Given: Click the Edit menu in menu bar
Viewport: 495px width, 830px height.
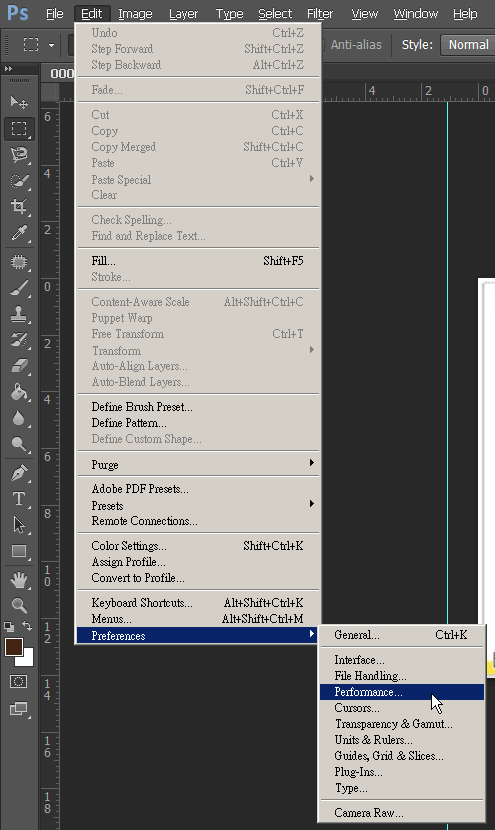Looking at the screenshot, I should click(x=92, y=14).
